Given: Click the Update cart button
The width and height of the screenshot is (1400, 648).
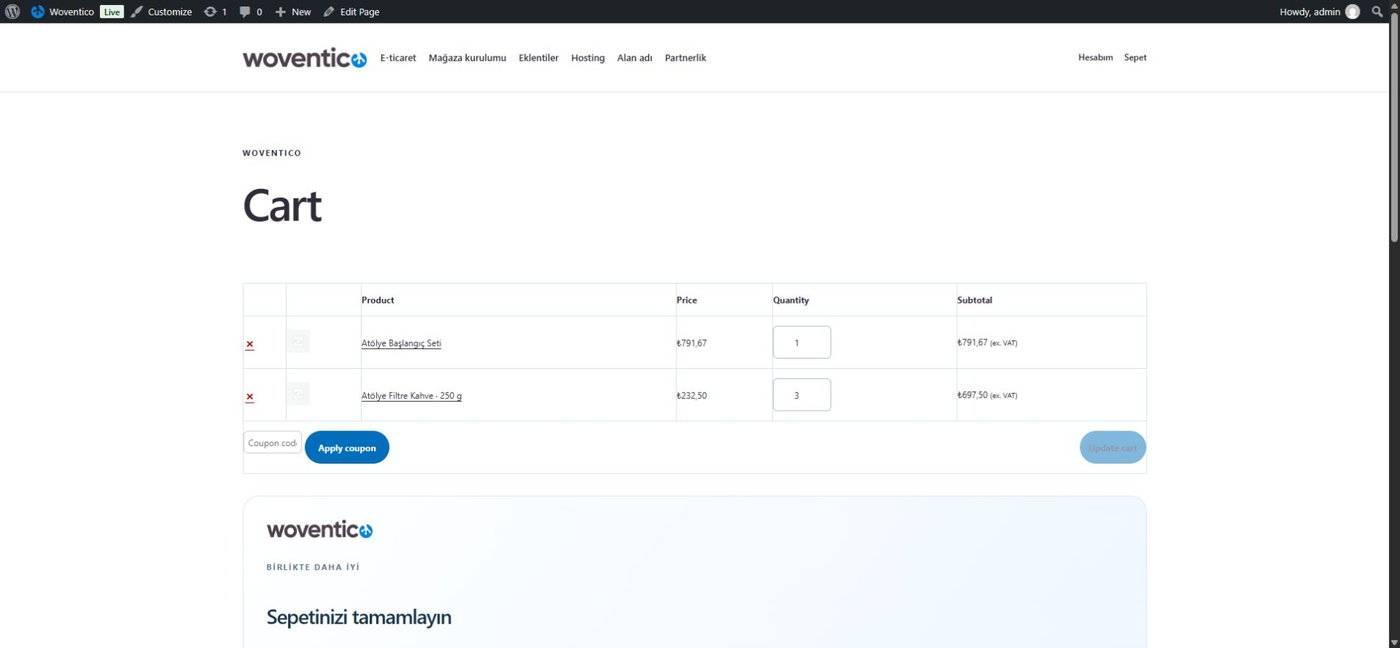Looking at the screenshot, I should pos(1112,448).
